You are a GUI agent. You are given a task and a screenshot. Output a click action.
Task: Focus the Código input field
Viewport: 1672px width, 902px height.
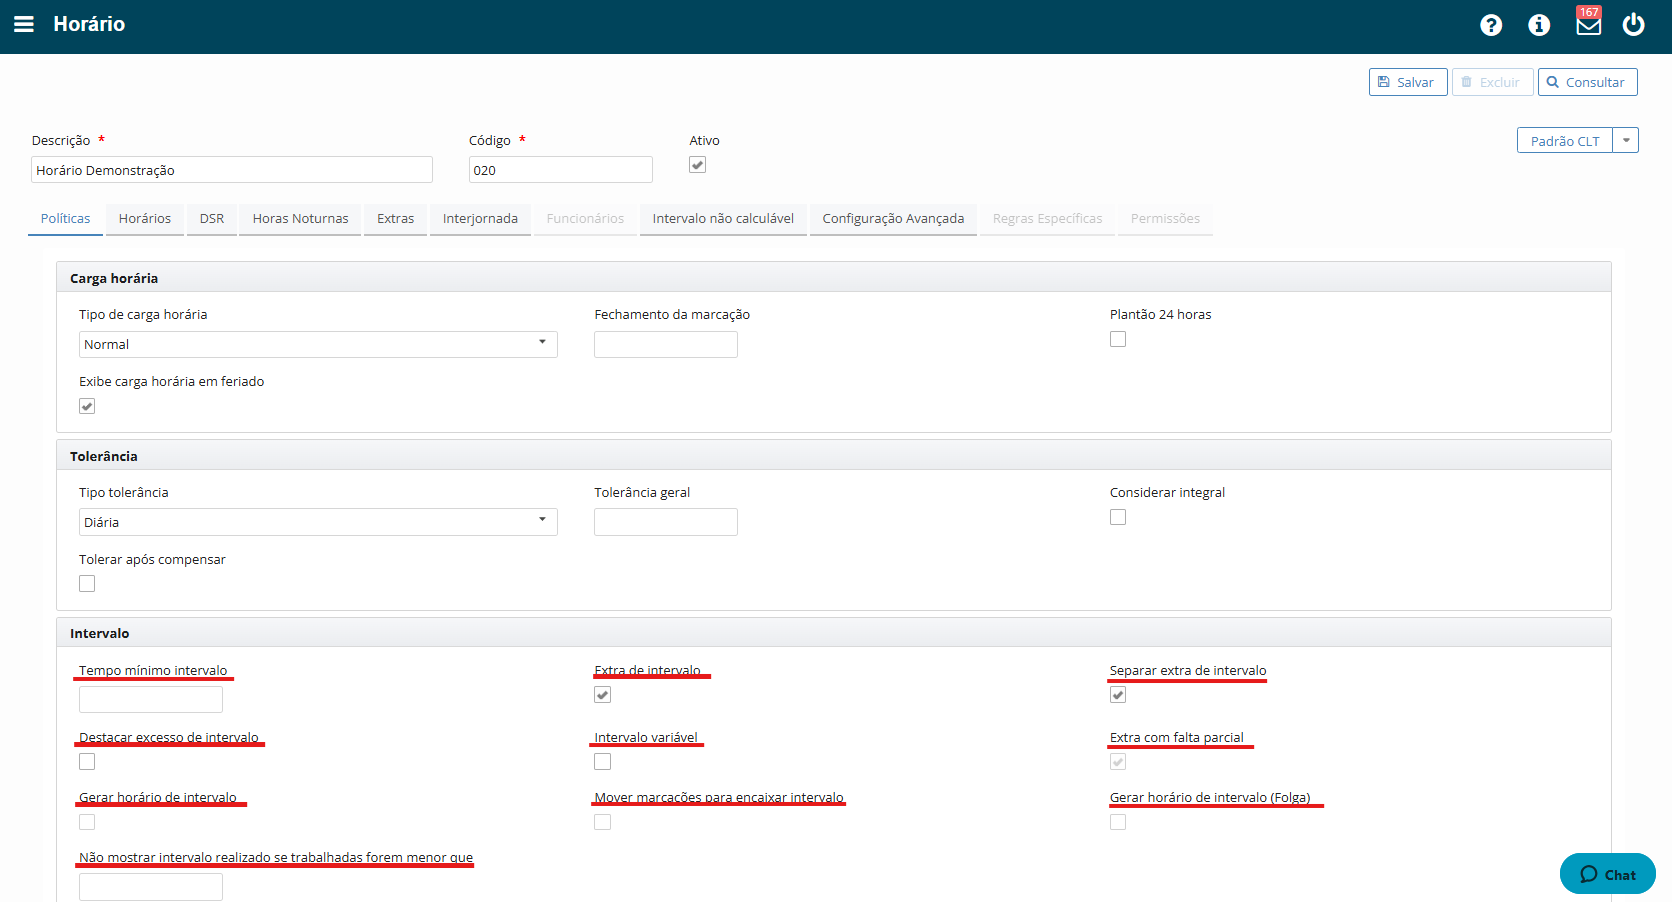561,170
